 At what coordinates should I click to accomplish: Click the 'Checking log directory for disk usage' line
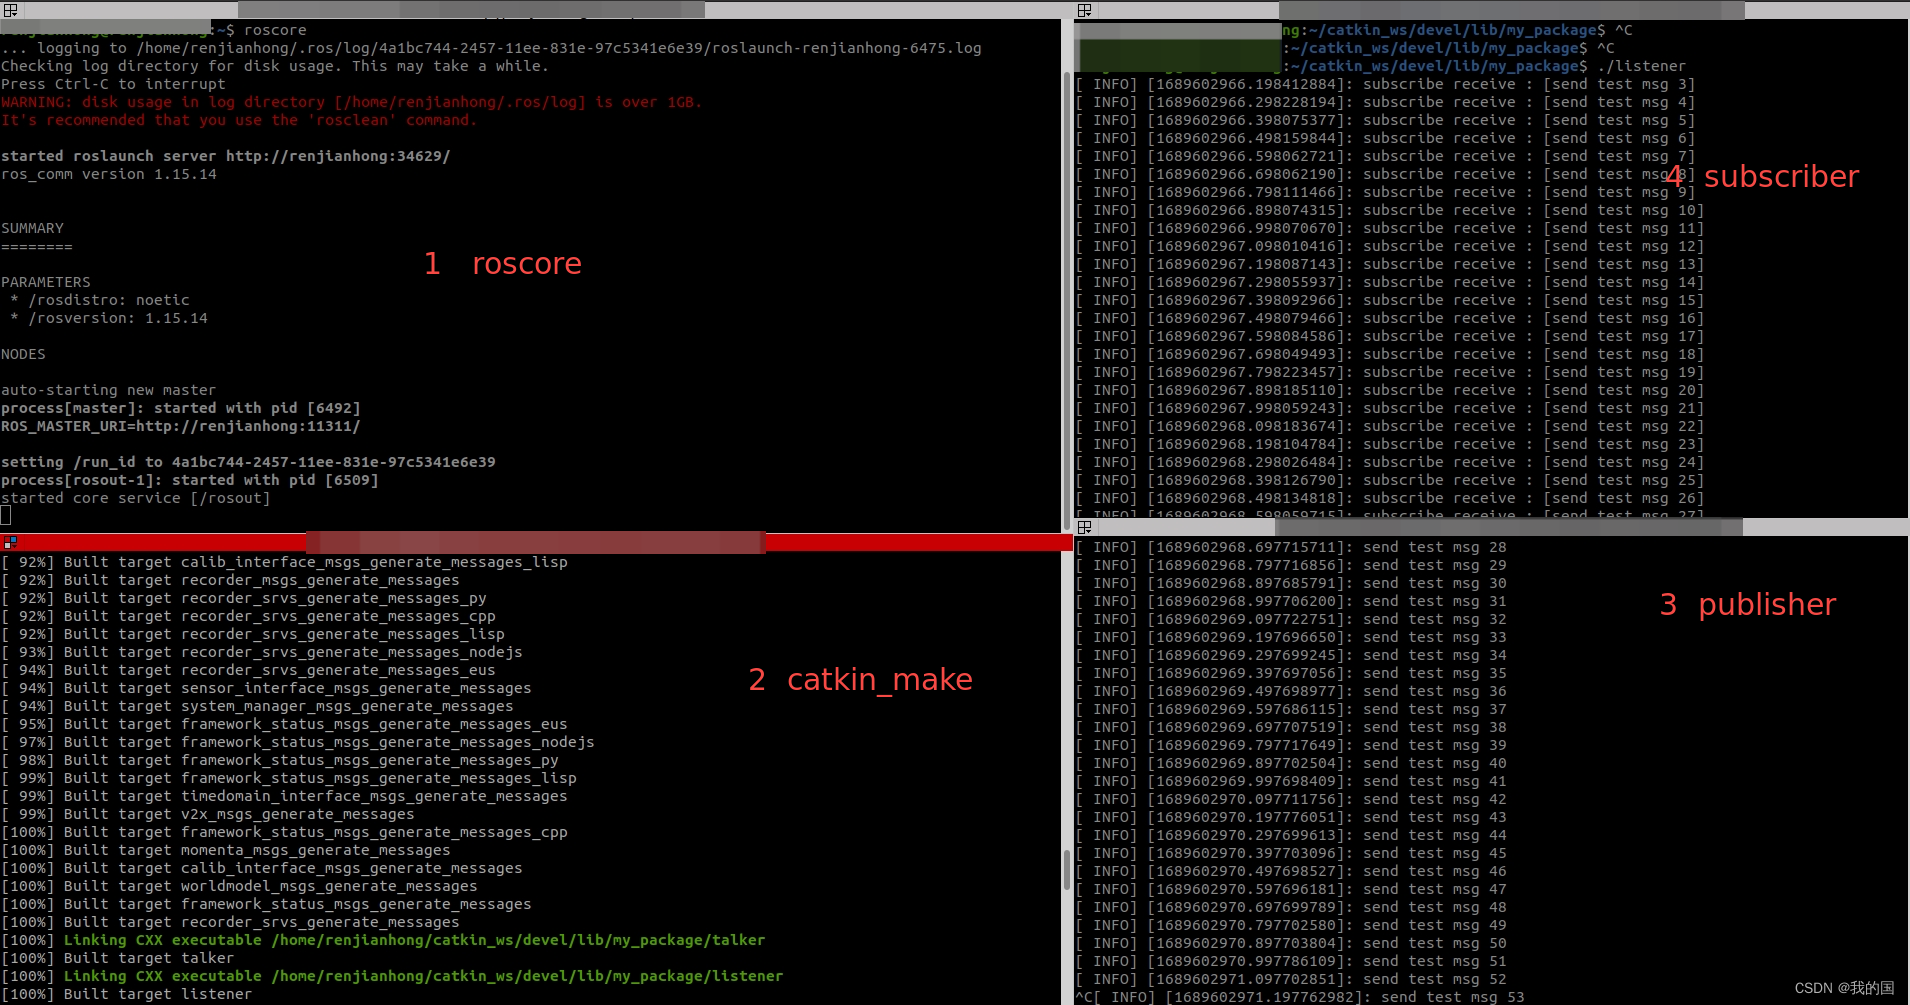(x=275, y=66)
